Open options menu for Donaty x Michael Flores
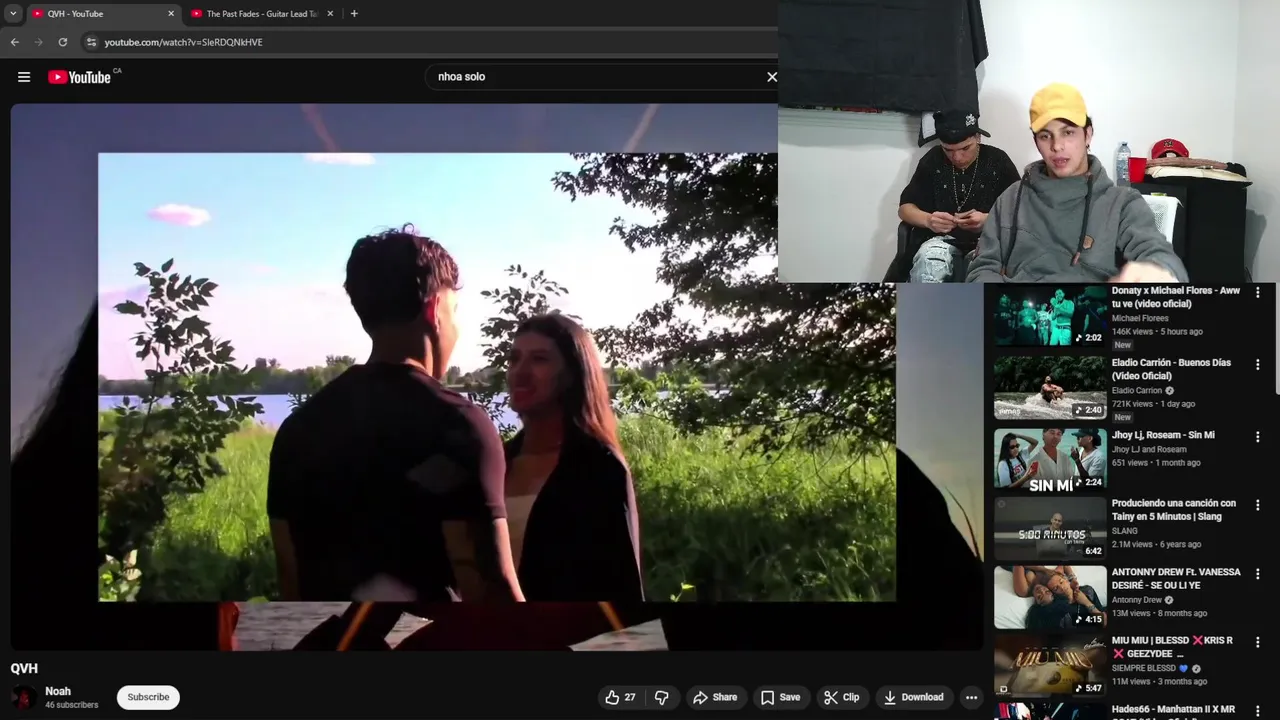This screenshot has height=720, width=1280. pos(1258,293)
